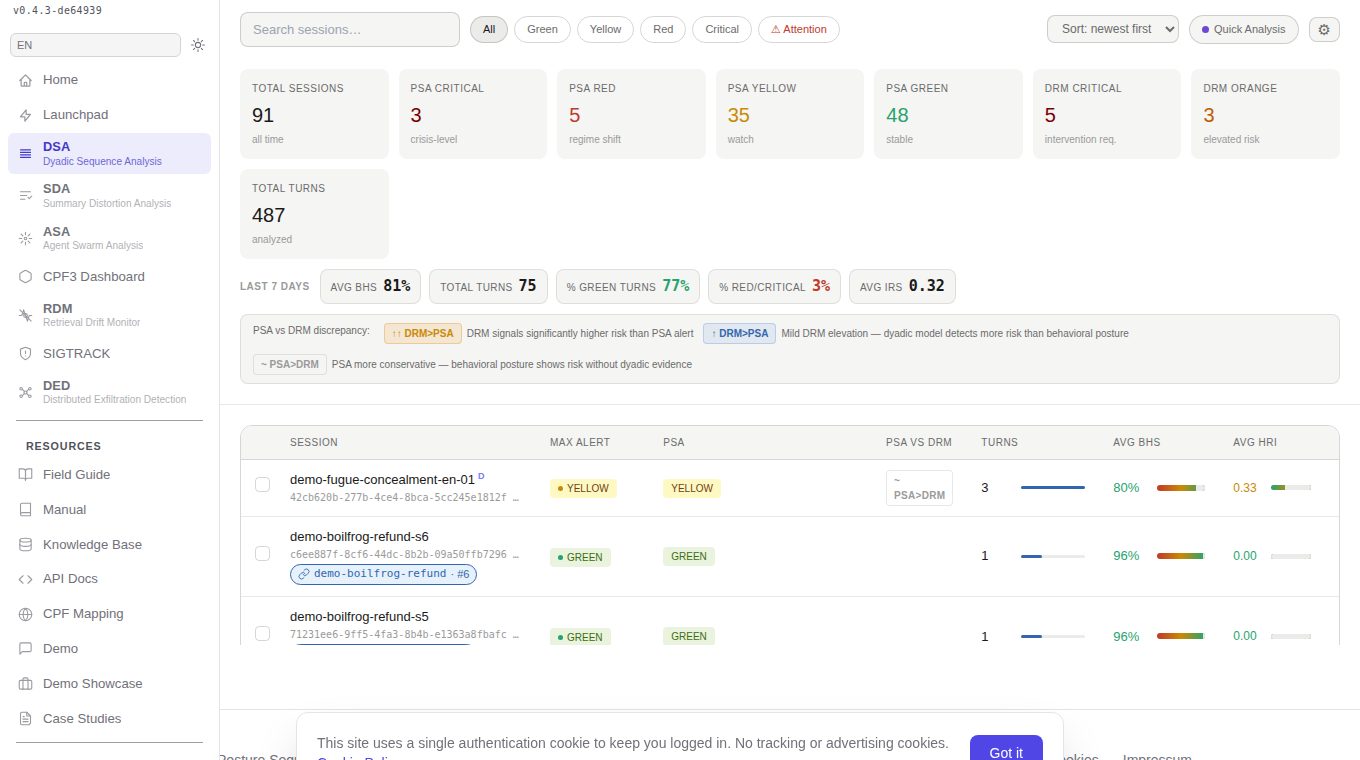Click the Knowledge Base database icon
The height and width of the screenshot is (760, 1360).
(x=25, y=545)
